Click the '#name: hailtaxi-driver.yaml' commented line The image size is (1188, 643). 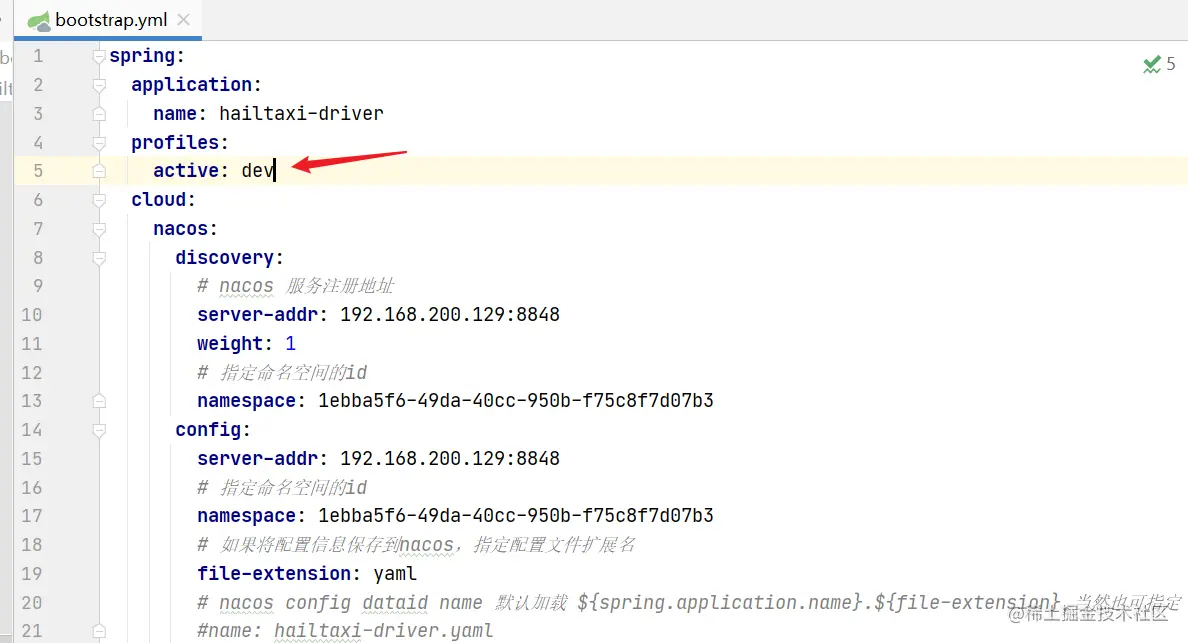(x=345, y=631)
